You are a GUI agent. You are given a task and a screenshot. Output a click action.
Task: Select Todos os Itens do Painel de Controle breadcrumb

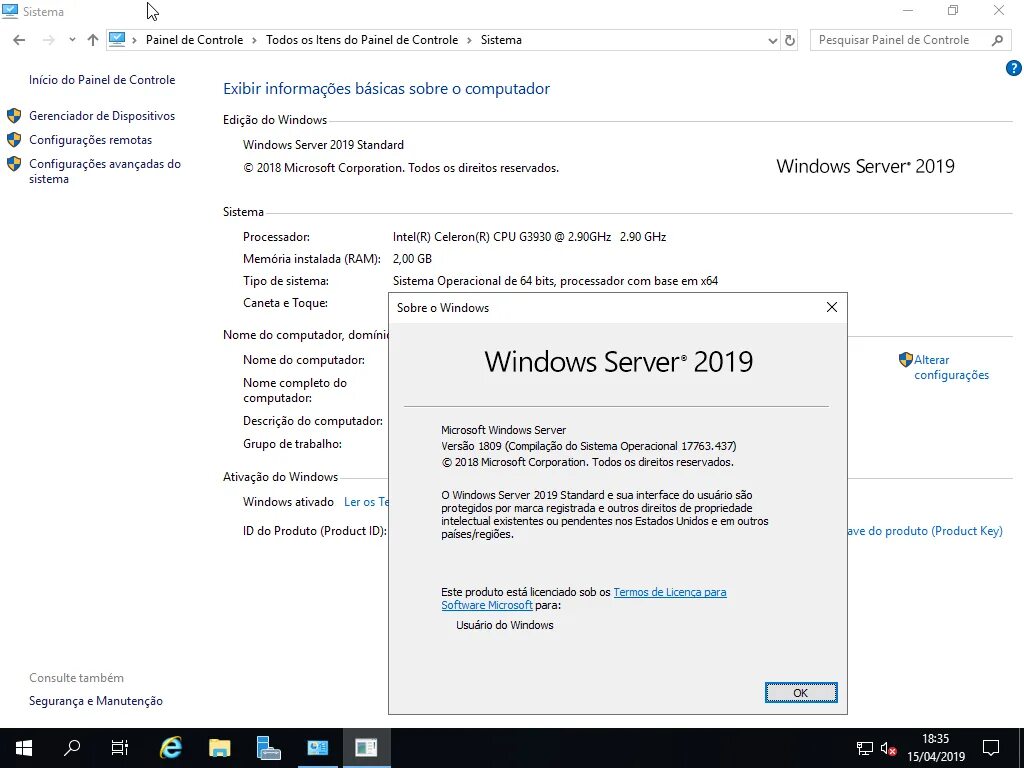tap(362, 40)
